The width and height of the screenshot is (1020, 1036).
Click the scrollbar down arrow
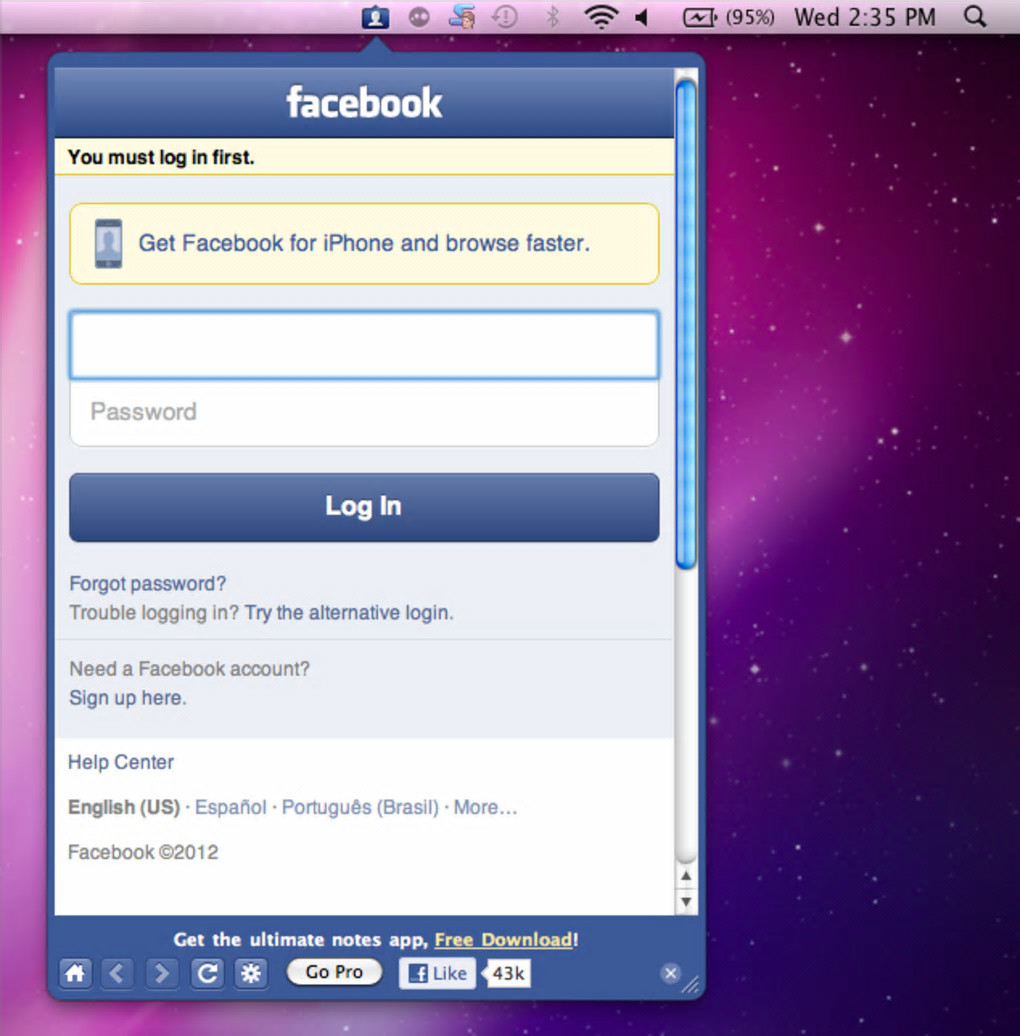[686, 902]
